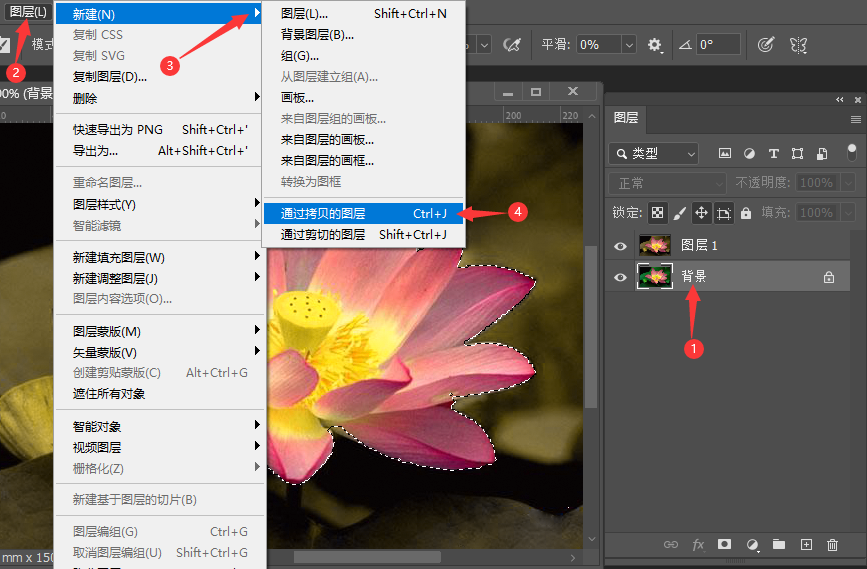Click the 平滑 0% value field
This screenshot has width=867, height=569.
[599, 45]
